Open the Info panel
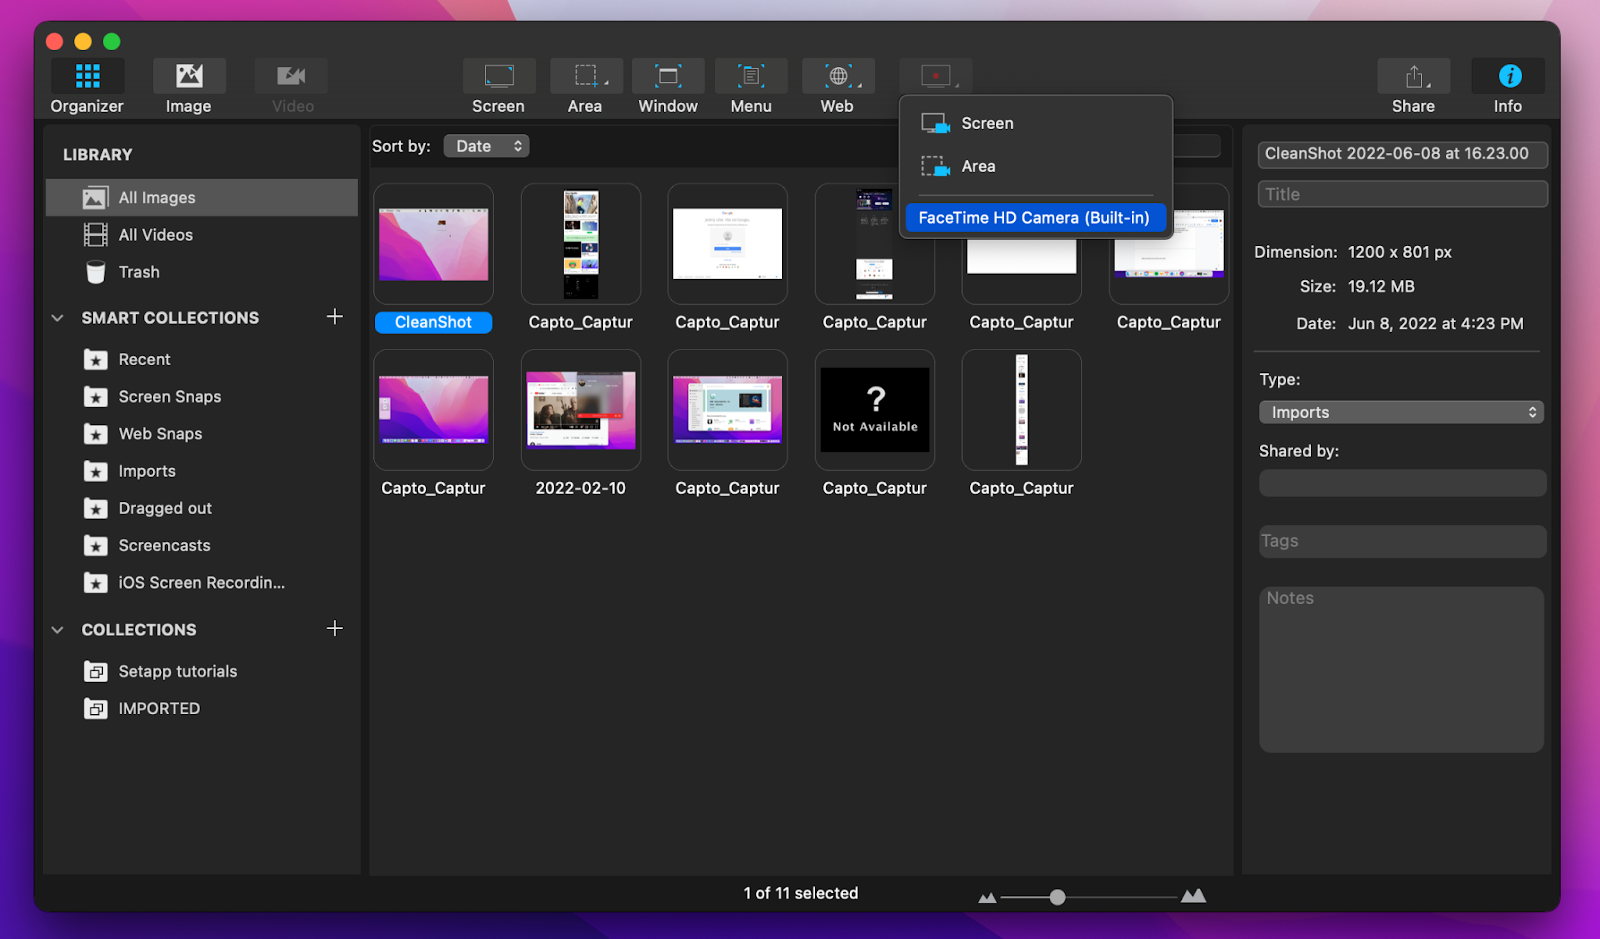 tap(1507, 83)
